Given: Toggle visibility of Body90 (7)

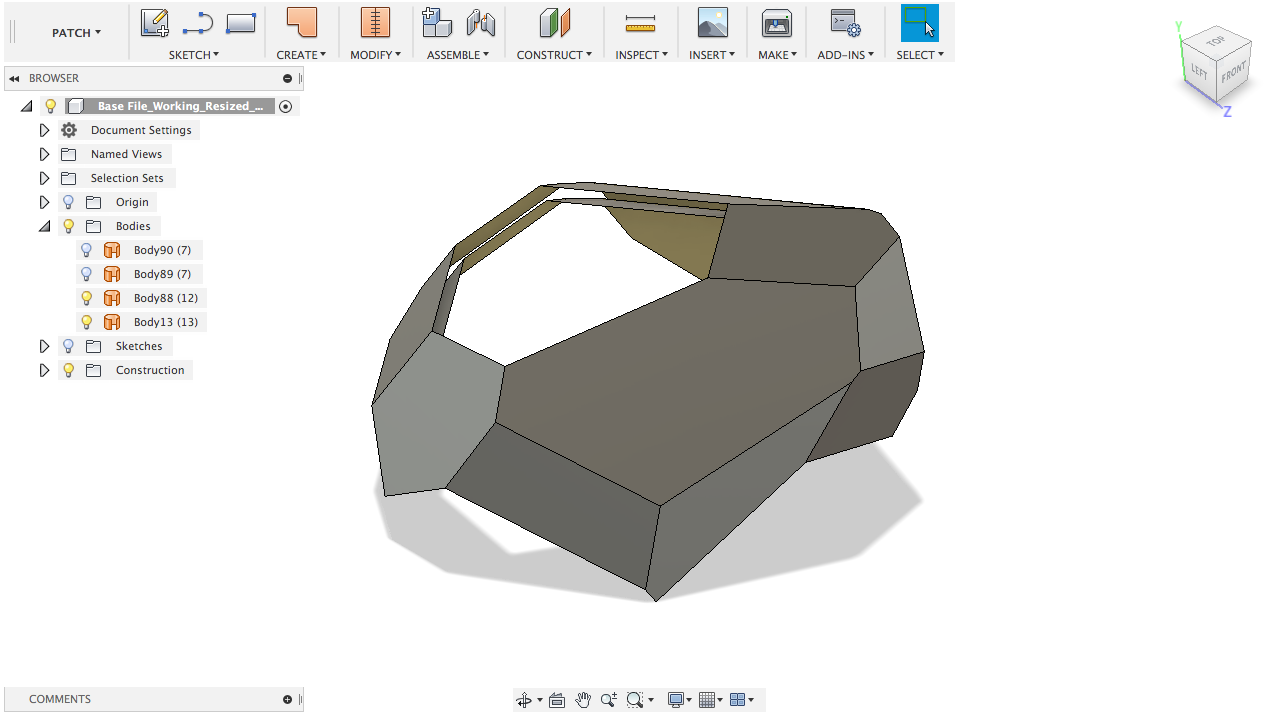Looking at the screenshot, I should (x=87, y=250).
